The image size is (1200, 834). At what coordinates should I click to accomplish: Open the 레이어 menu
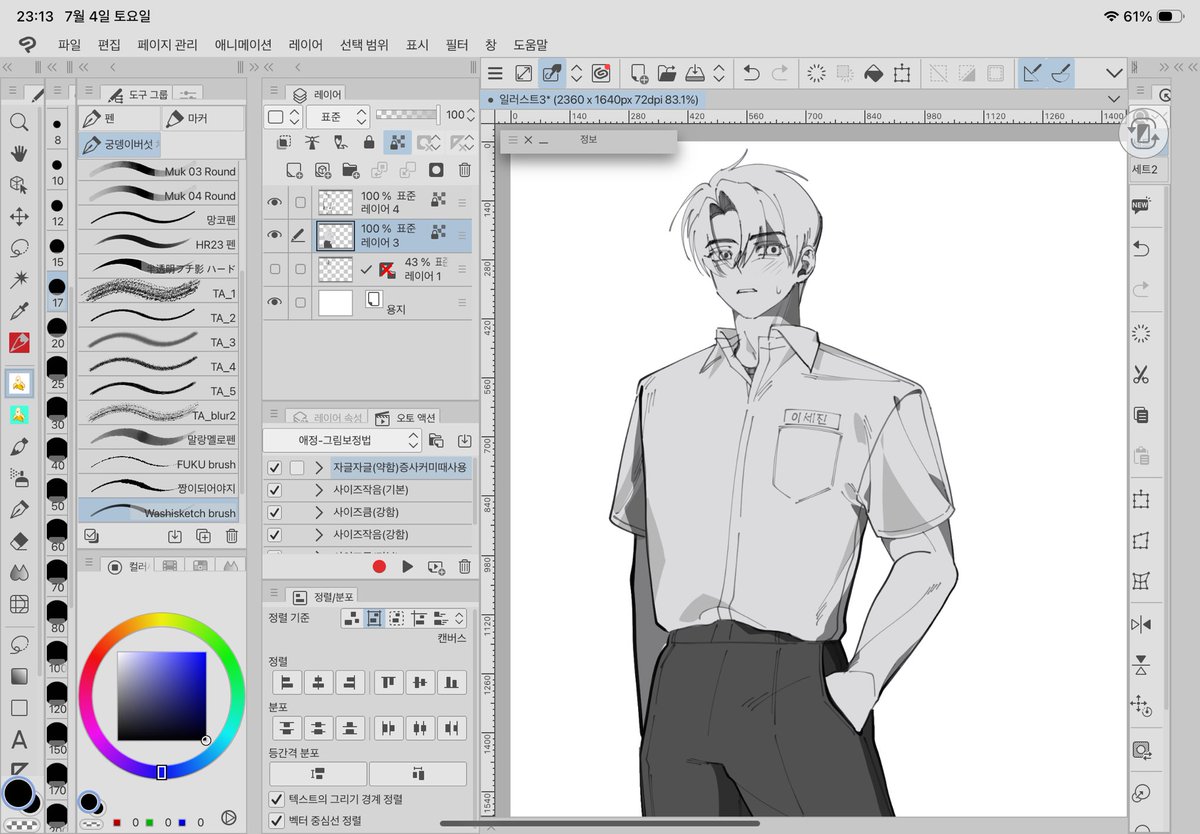point(305,45)
